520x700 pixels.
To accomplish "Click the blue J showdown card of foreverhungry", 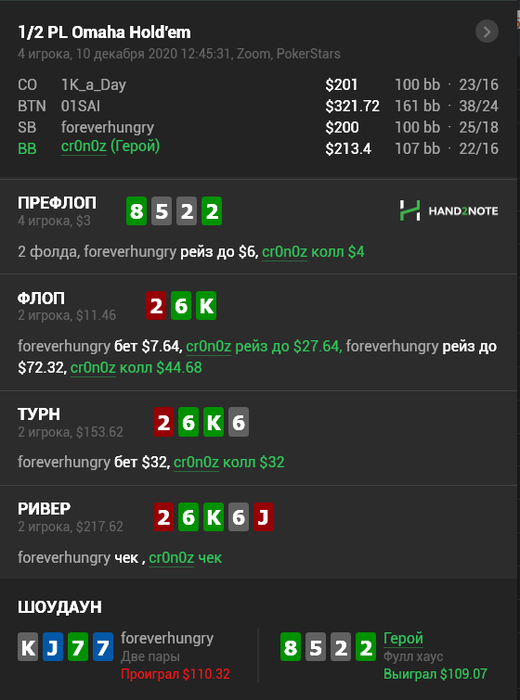I will 53,647.
